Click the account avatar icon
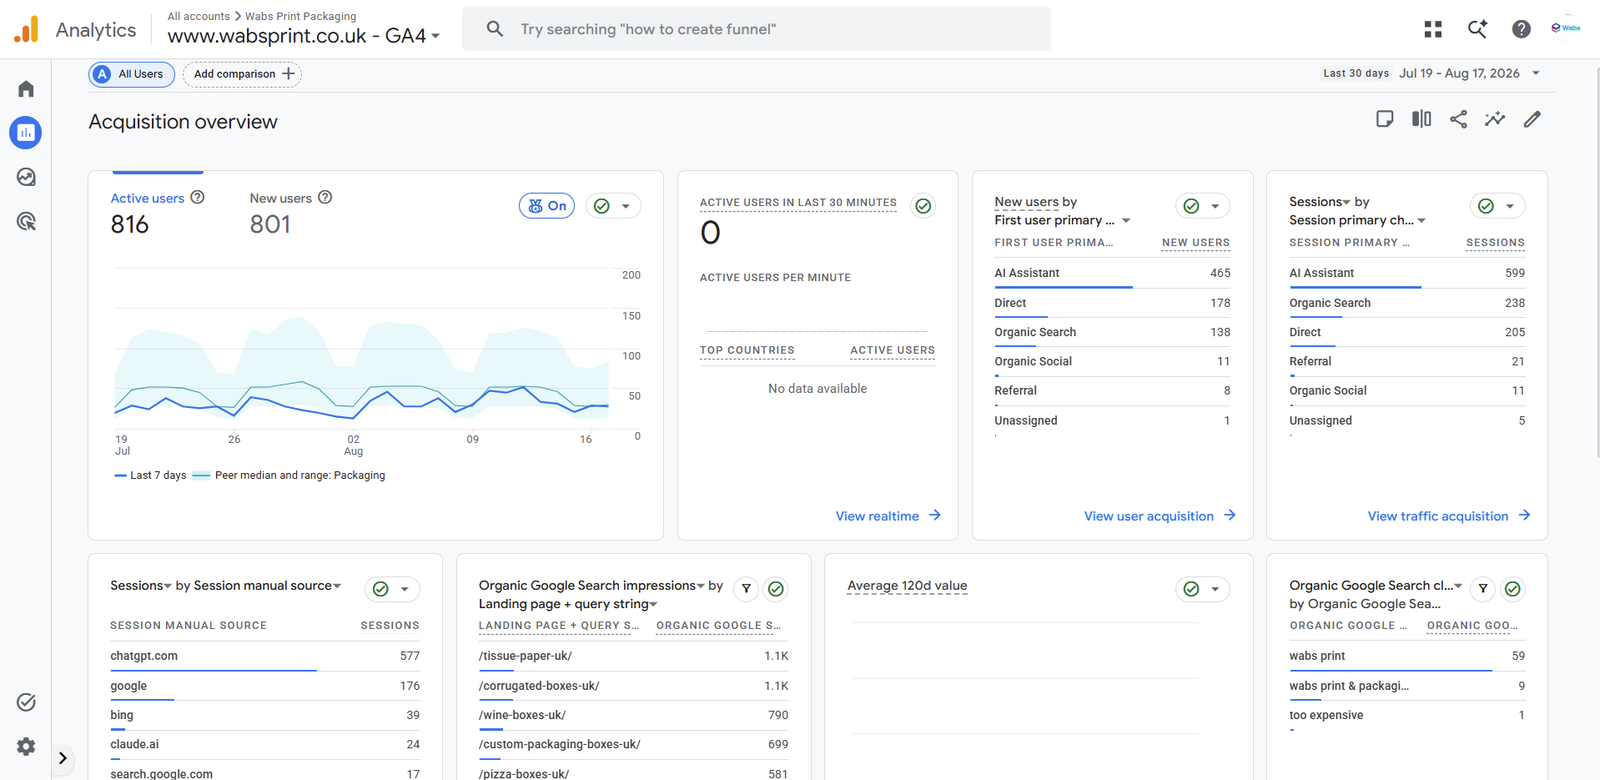This screenshot has height=780, width=1600. tap(1565, 28)
